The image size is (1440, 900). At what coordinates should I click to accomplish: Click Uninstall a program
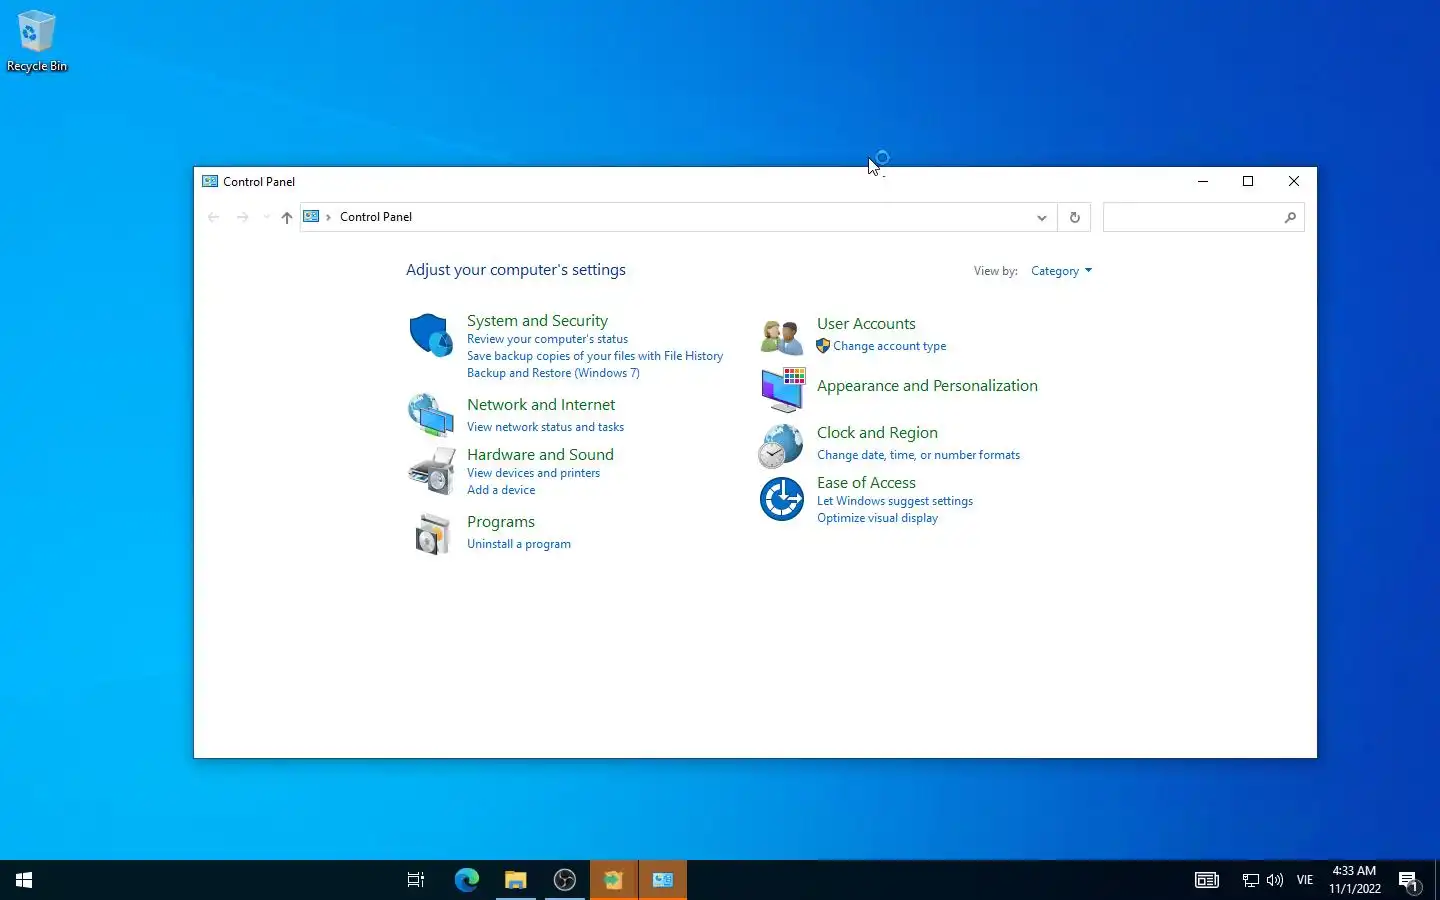519,544
